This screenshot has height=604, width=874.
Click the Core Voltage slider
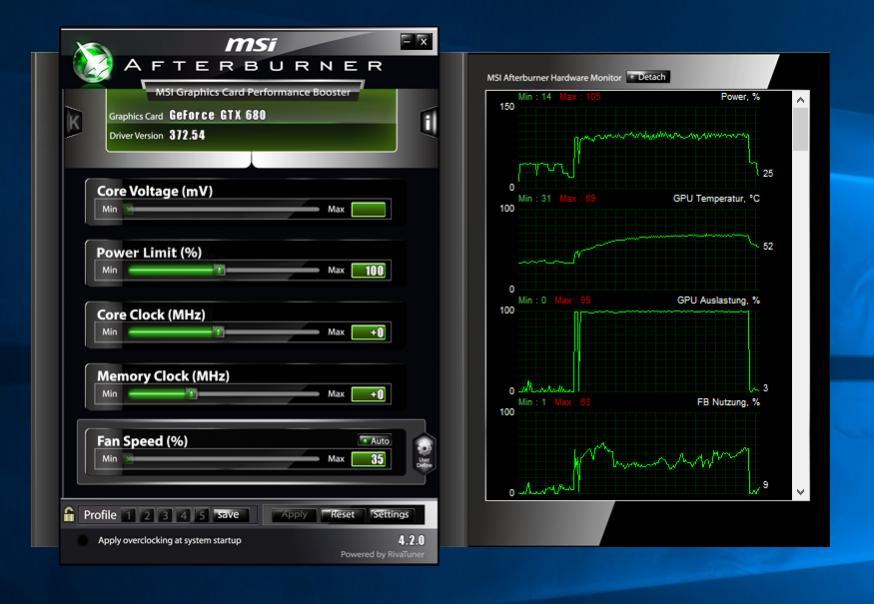[x=223, y=210]
